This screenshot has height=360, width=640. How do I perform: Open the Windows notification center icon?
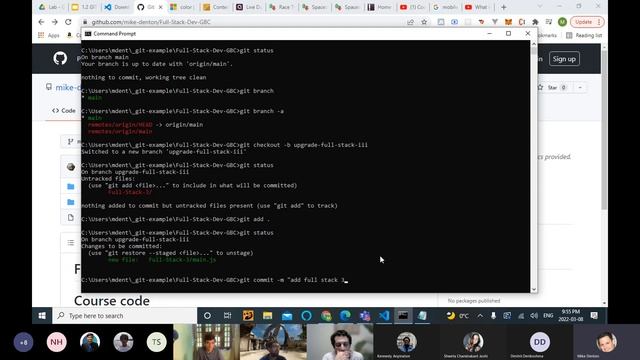click(x=594, y=316)
